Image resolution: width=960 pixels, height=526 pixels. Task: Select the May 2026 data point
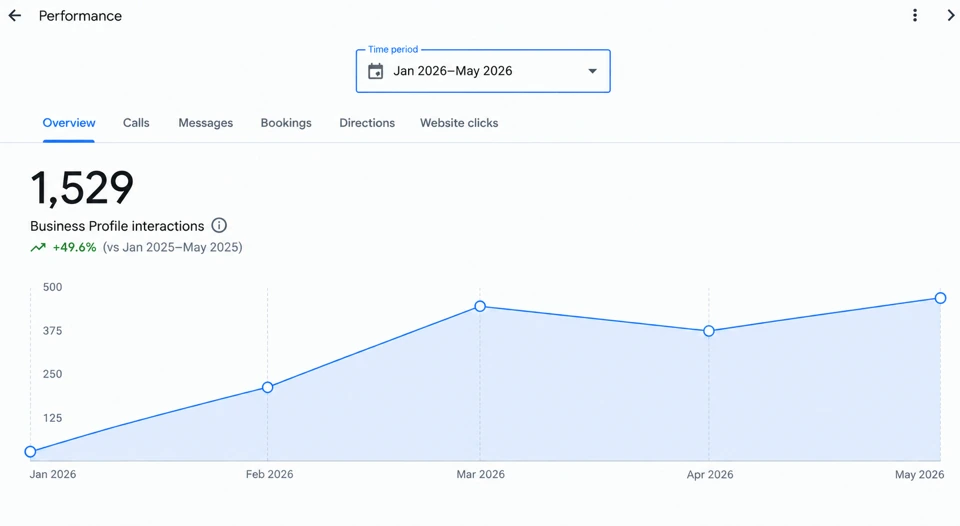pos(940,298)
